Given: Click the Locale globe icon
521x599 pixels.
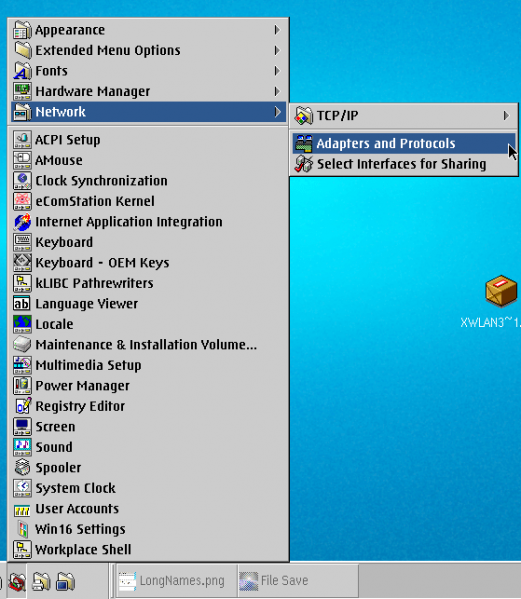Looking at the screenshot, I should [22, 324].
